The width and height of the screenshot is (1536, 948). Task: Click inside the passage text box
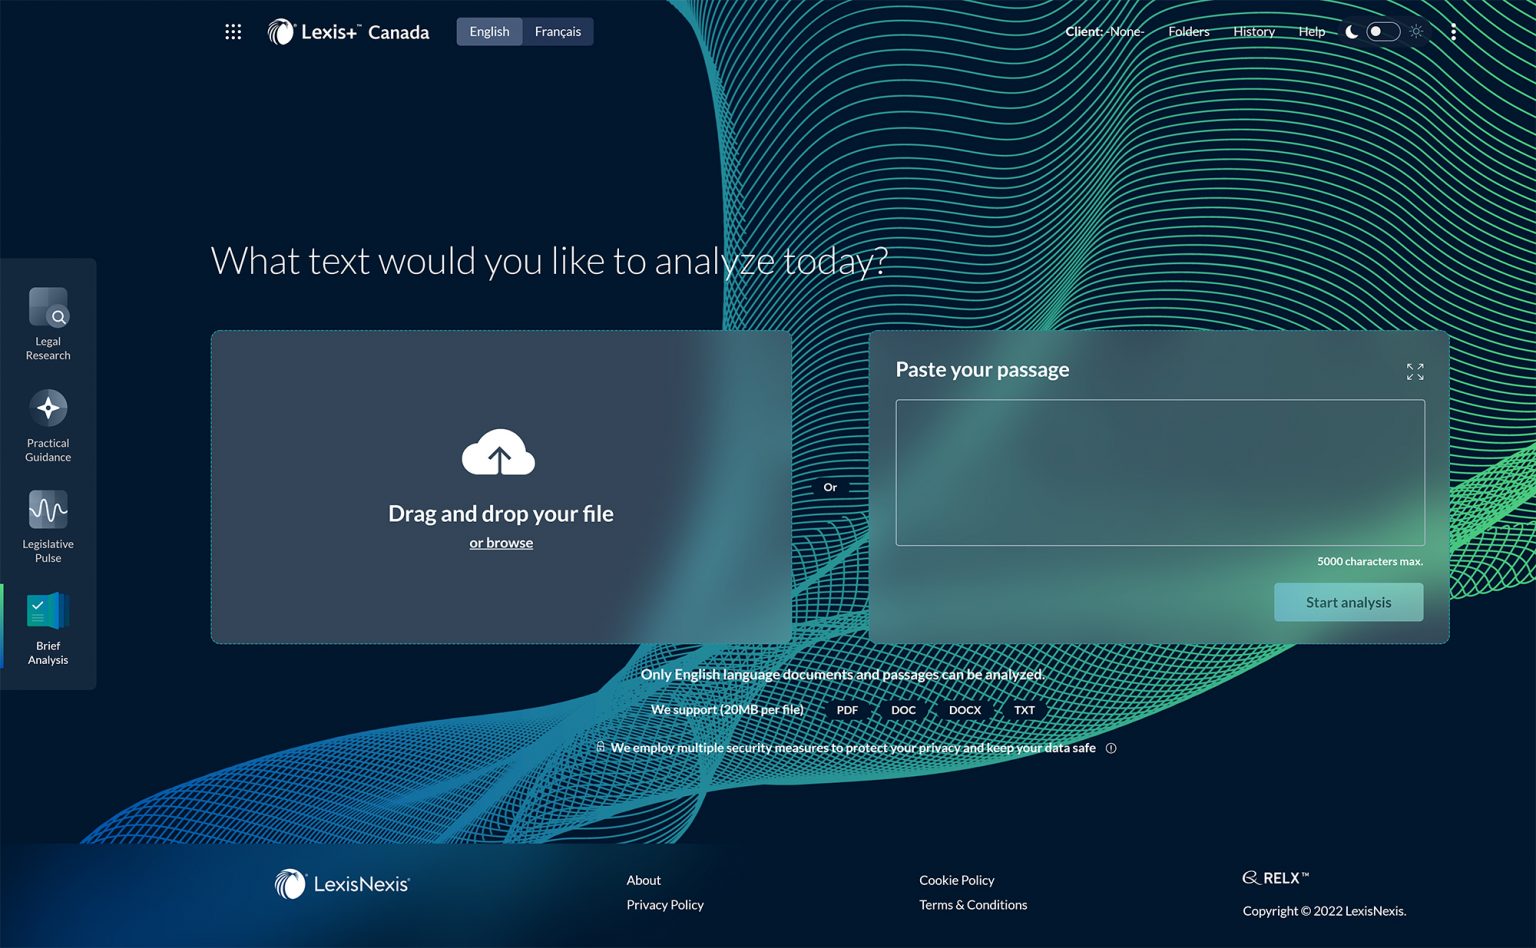(1160, 472)
